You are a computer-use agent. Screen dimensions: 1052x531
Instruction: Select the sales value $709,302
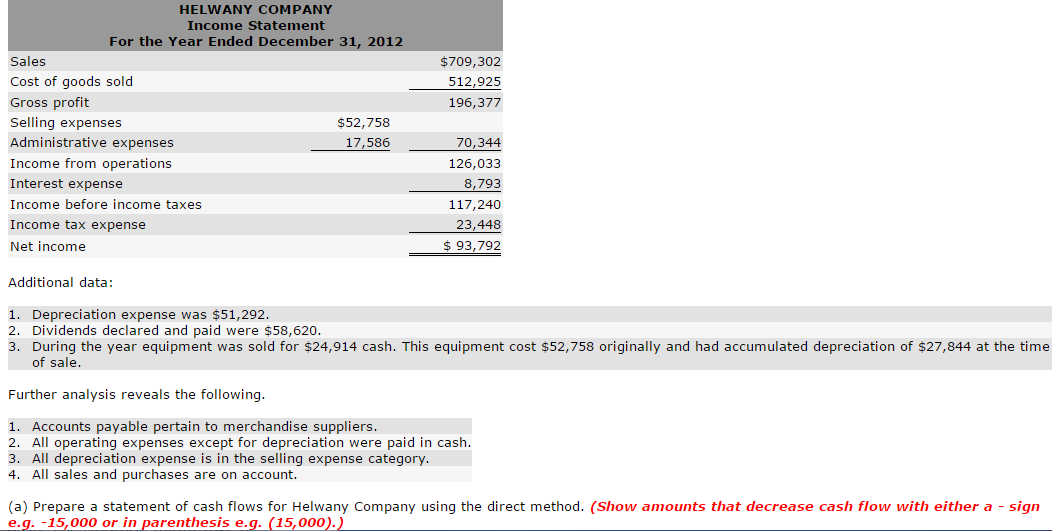click(470, 62)
